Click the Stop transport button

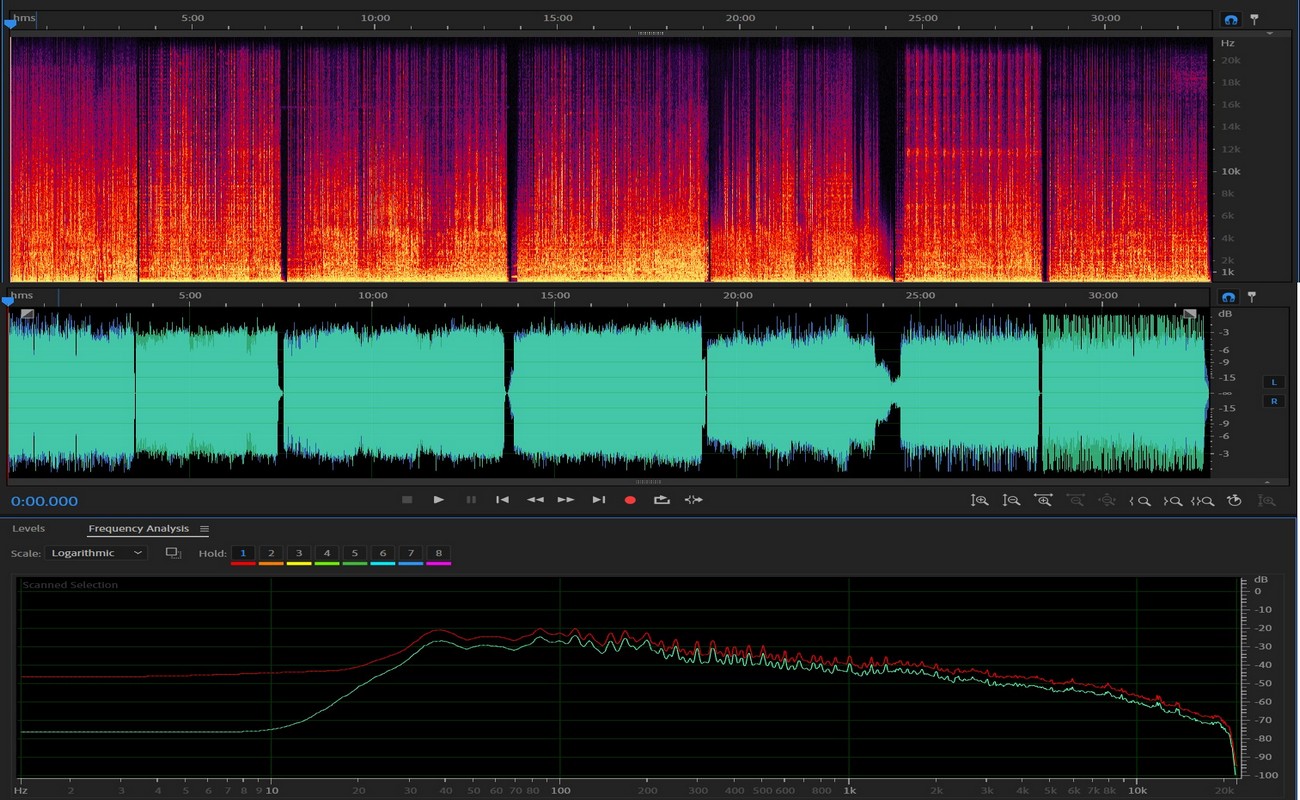407,500
